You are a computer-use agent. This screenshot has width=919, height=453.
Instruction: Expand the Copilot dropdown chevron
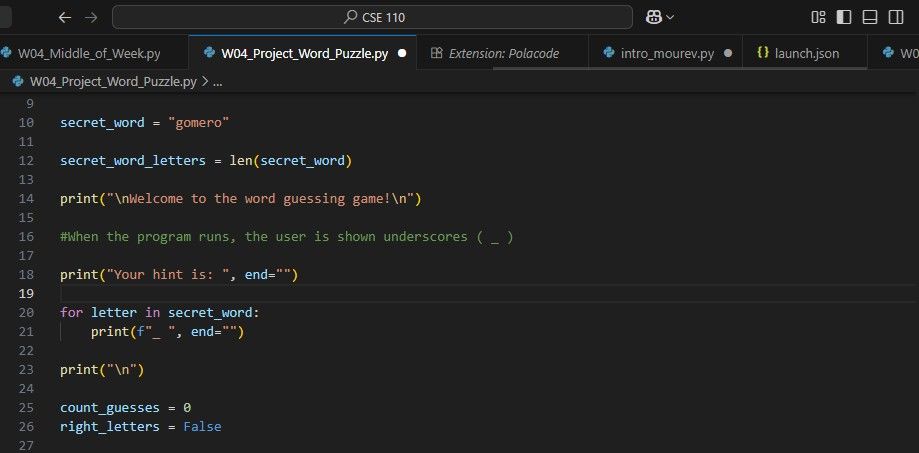(x=670, y=17)
